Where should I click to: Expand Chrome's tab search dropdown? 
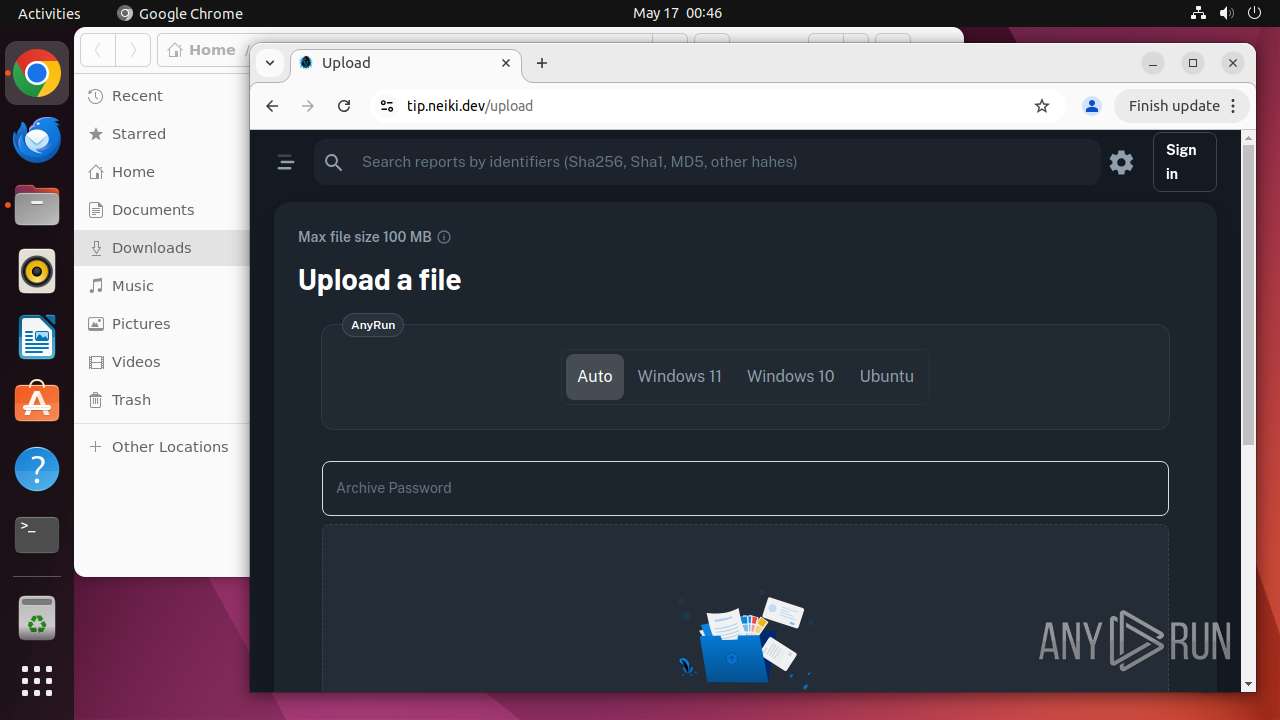270,63
